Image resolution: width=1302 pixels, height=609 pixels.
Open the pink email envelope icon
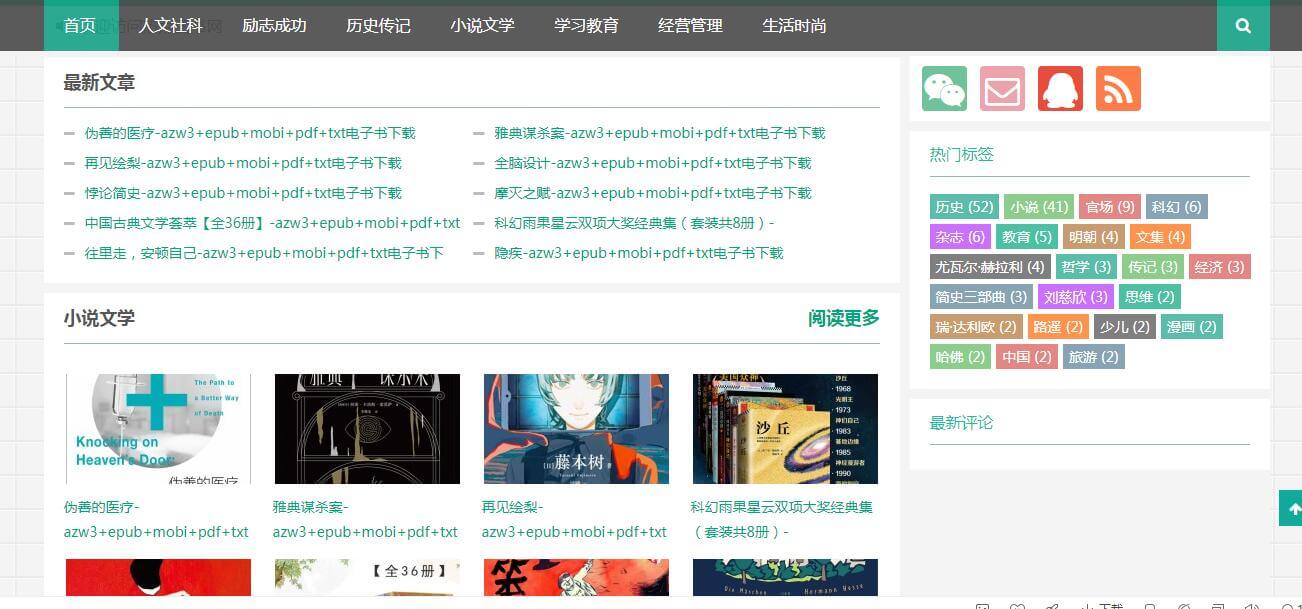pos(1001,88)
